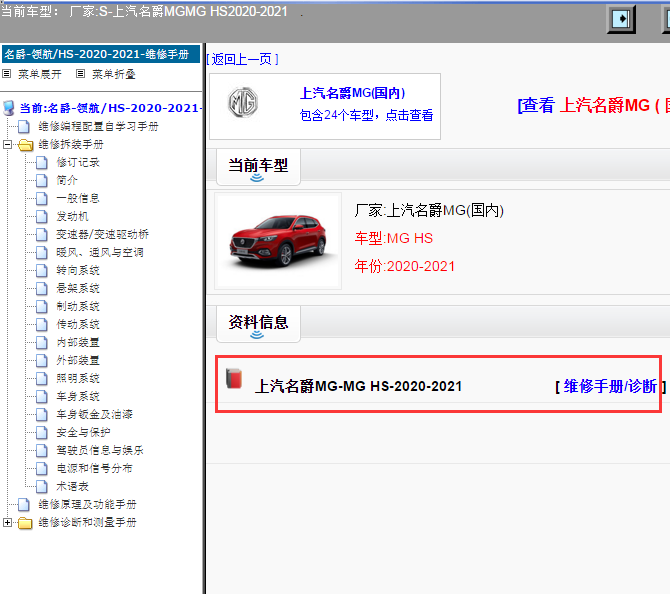
Task: Click the page icon beside 照明系统
Action: coord(42,378)
